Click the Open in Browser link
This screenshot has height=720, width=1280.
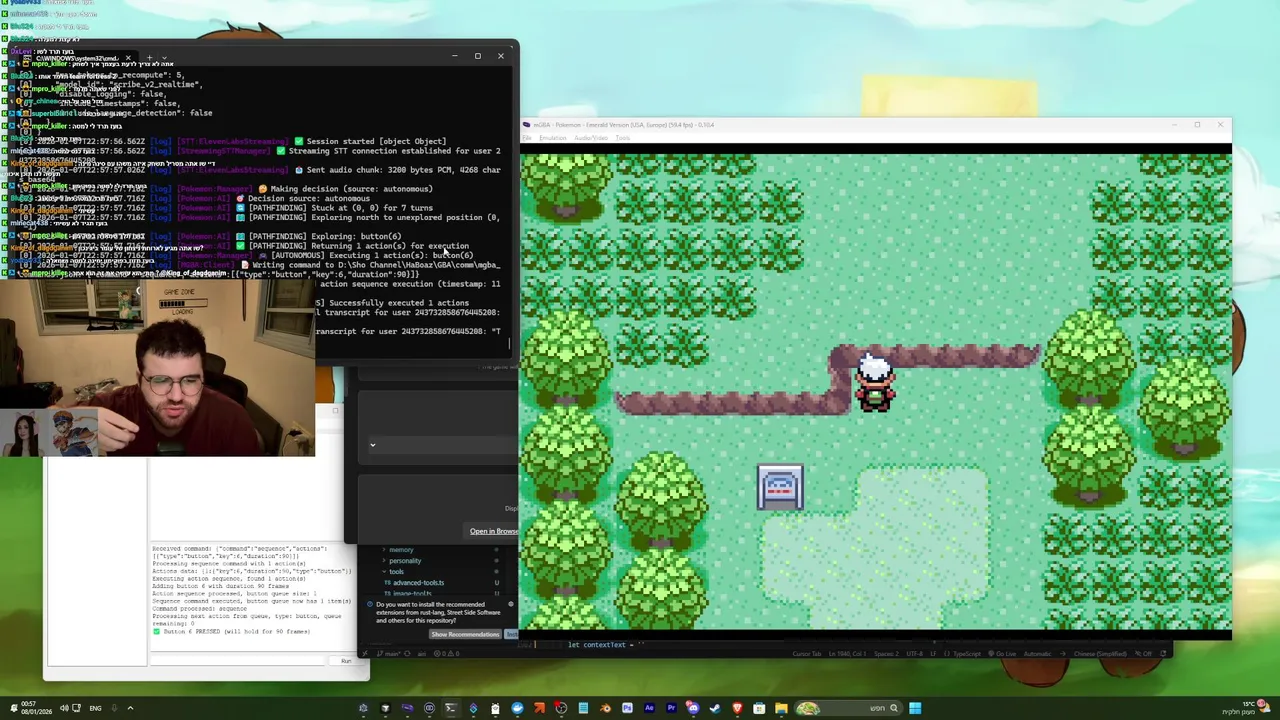coord(494,531)
